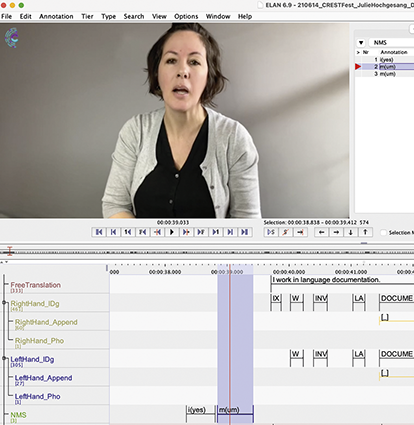The image size is (414, 425).
Task: Step one frame forward
Action: 201,232
